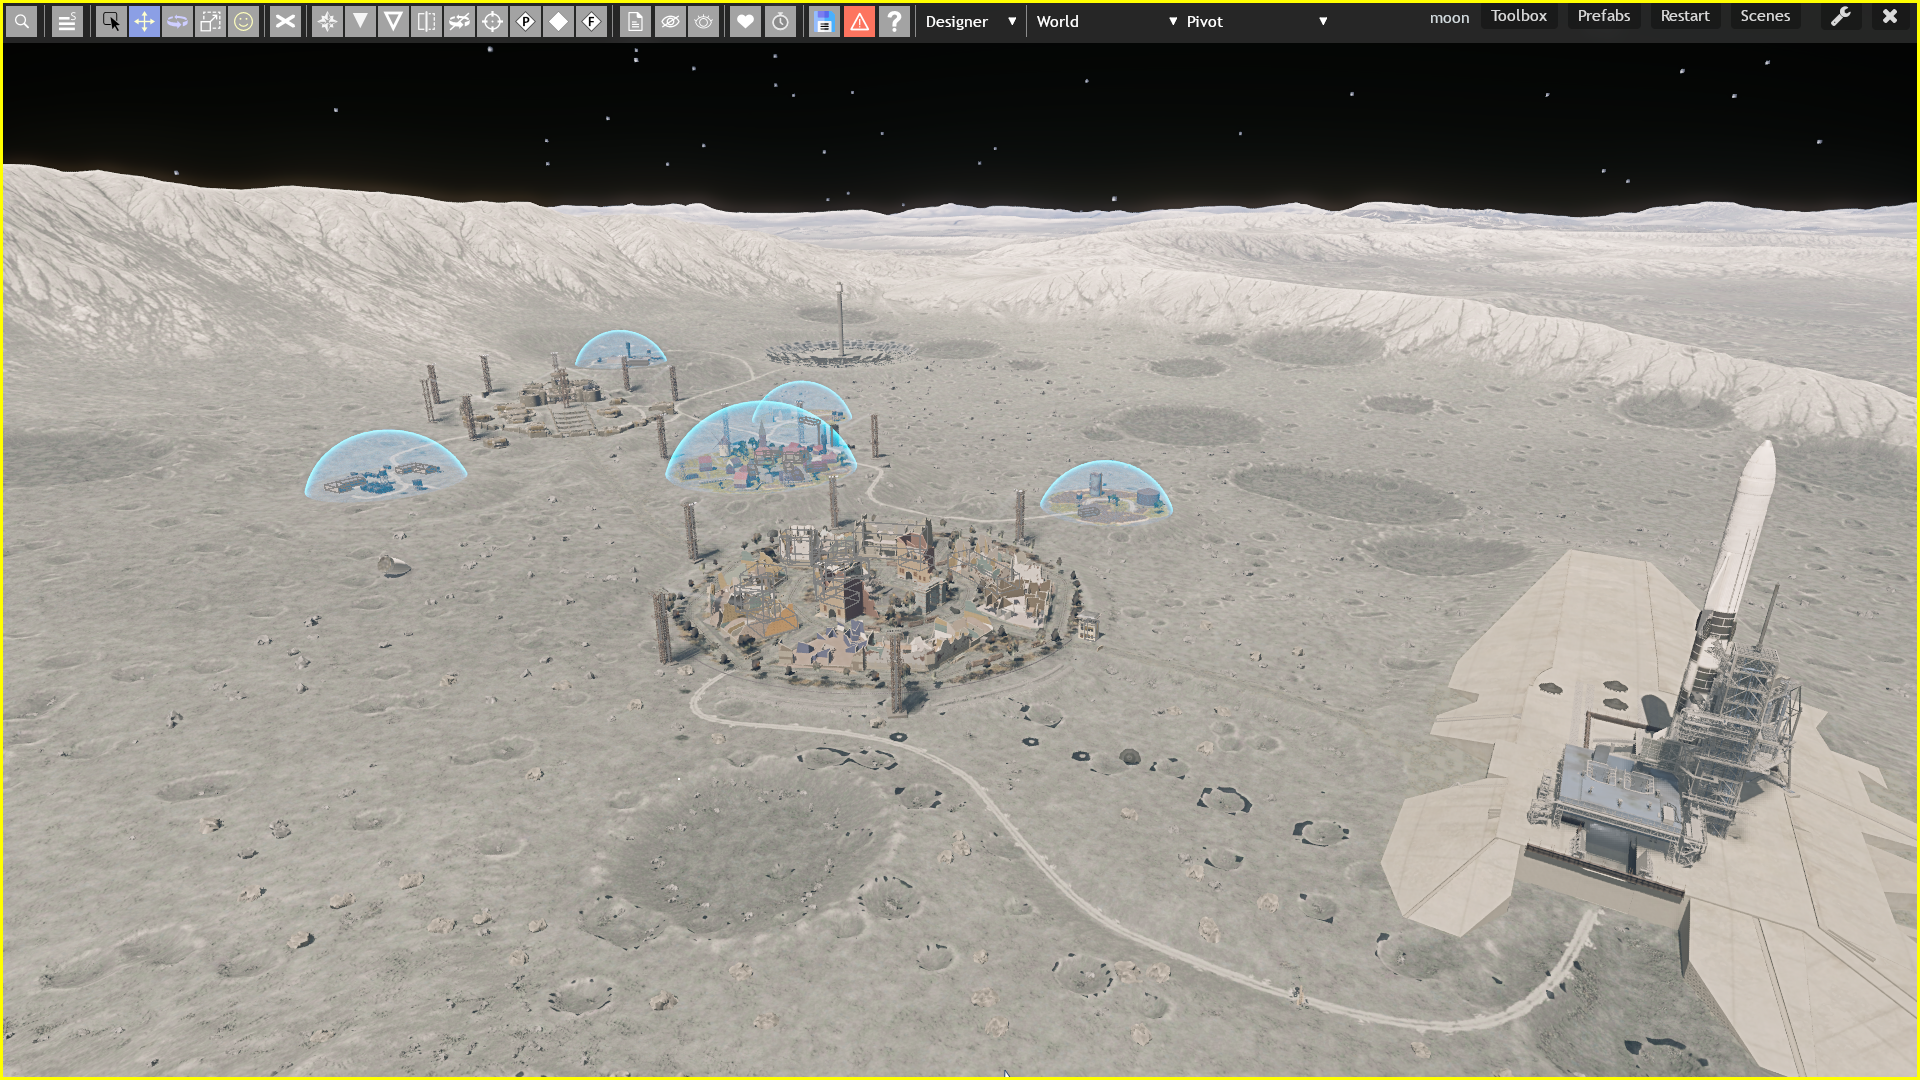Open the red warning triangle icon
This screenshot has height=1080, width=1920.
click(x=859, y=21)
